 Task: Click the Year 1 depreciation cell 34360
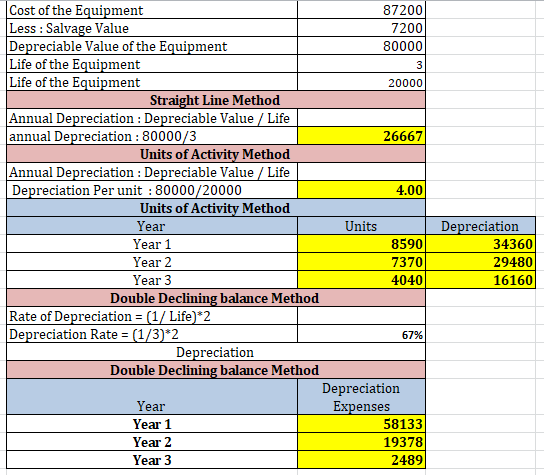click(x=480, y=244)
